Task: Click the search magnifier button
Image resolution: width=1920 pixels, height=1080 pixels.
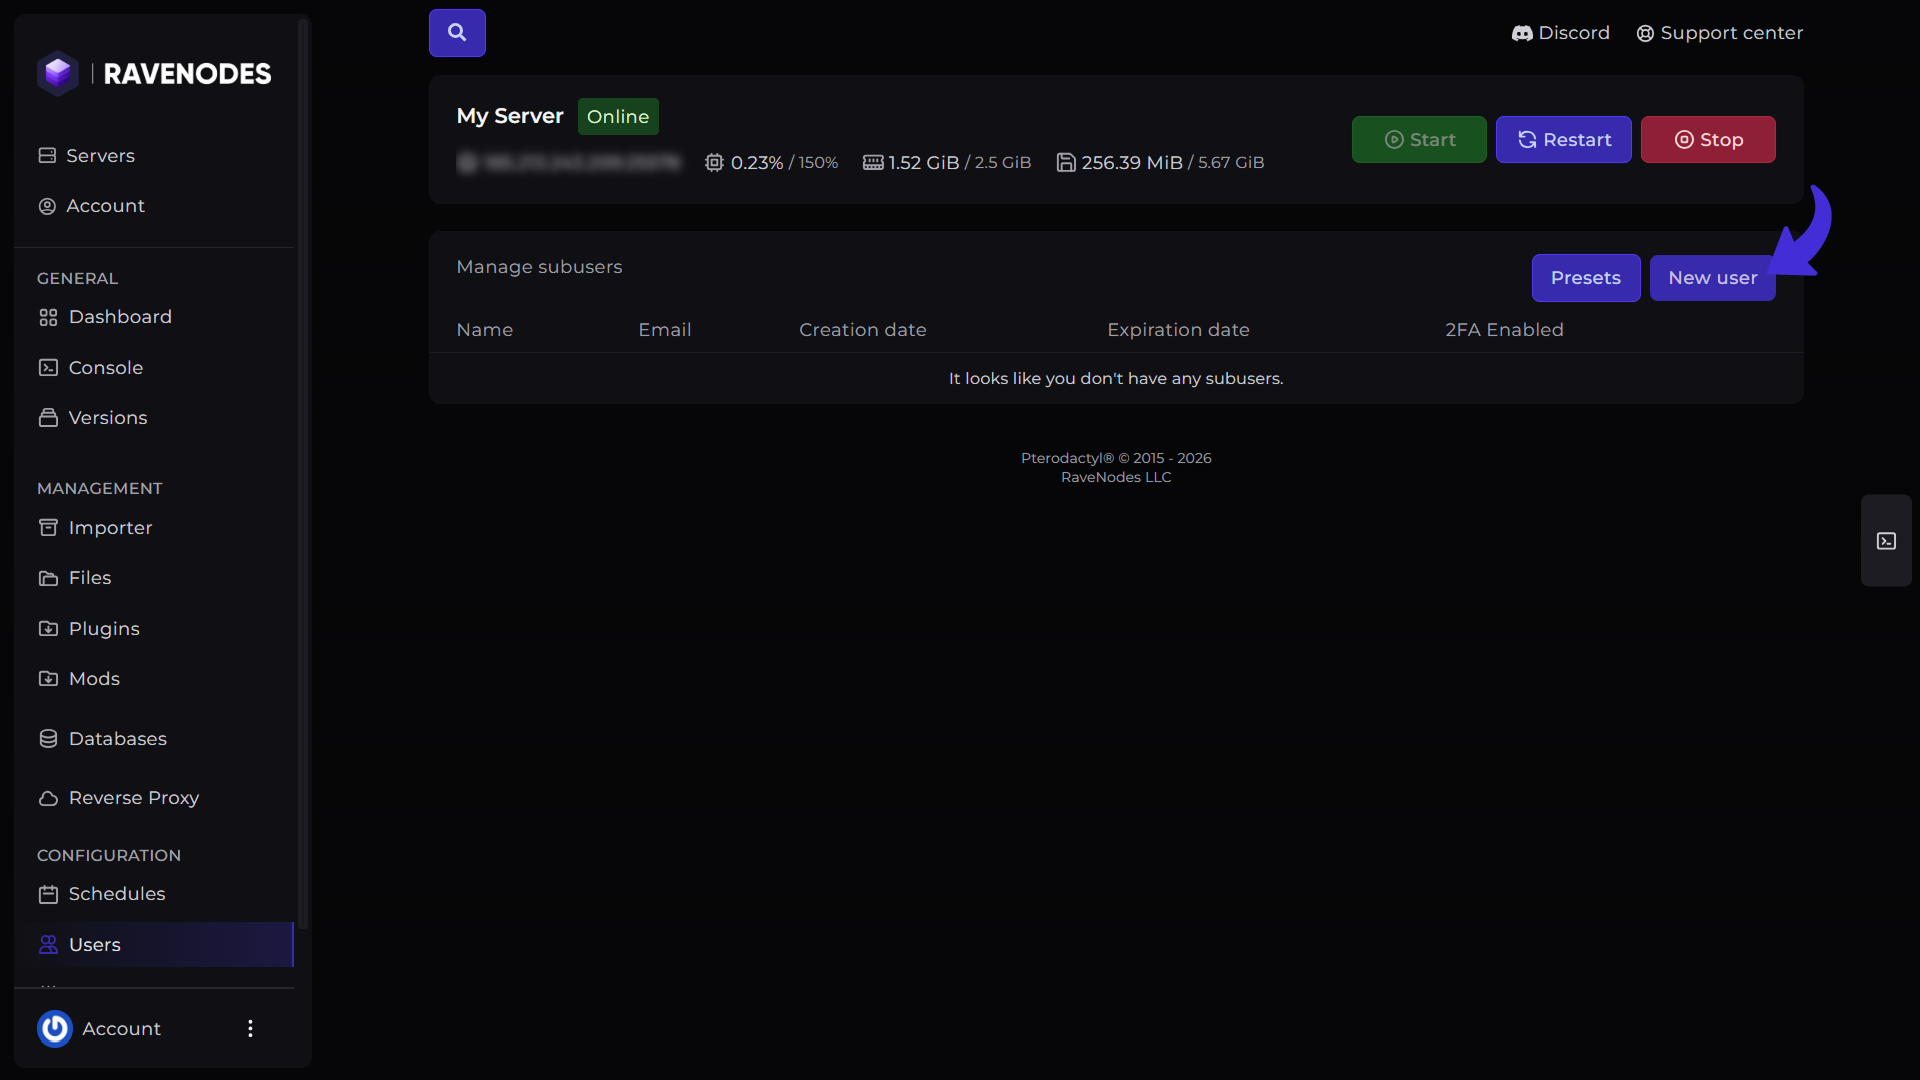Action: [457, 33]
